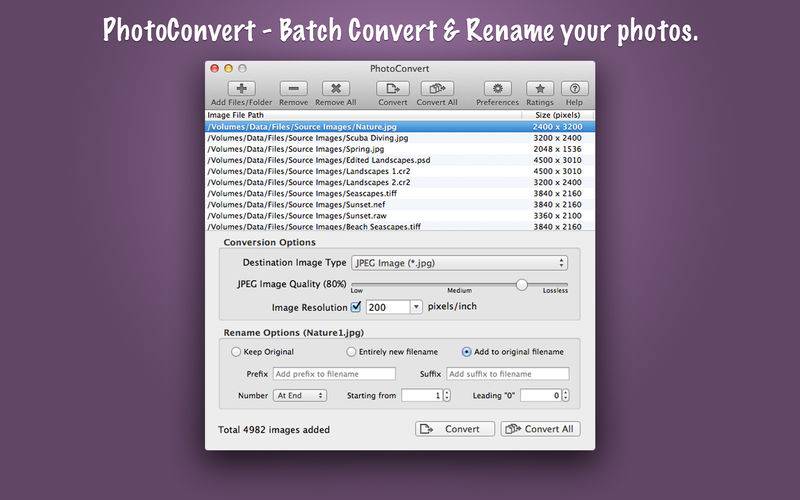Close the window with the red button
The image size is (800, 500).
tap(215, 68)
